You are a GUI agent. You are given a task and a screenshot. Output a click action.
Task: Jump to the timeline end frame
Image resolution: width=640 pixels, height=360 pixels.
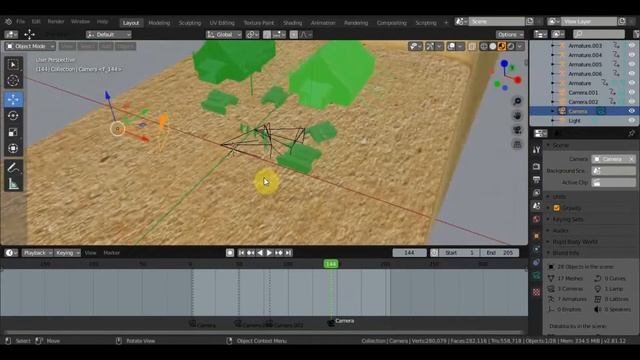click(288, 253)
